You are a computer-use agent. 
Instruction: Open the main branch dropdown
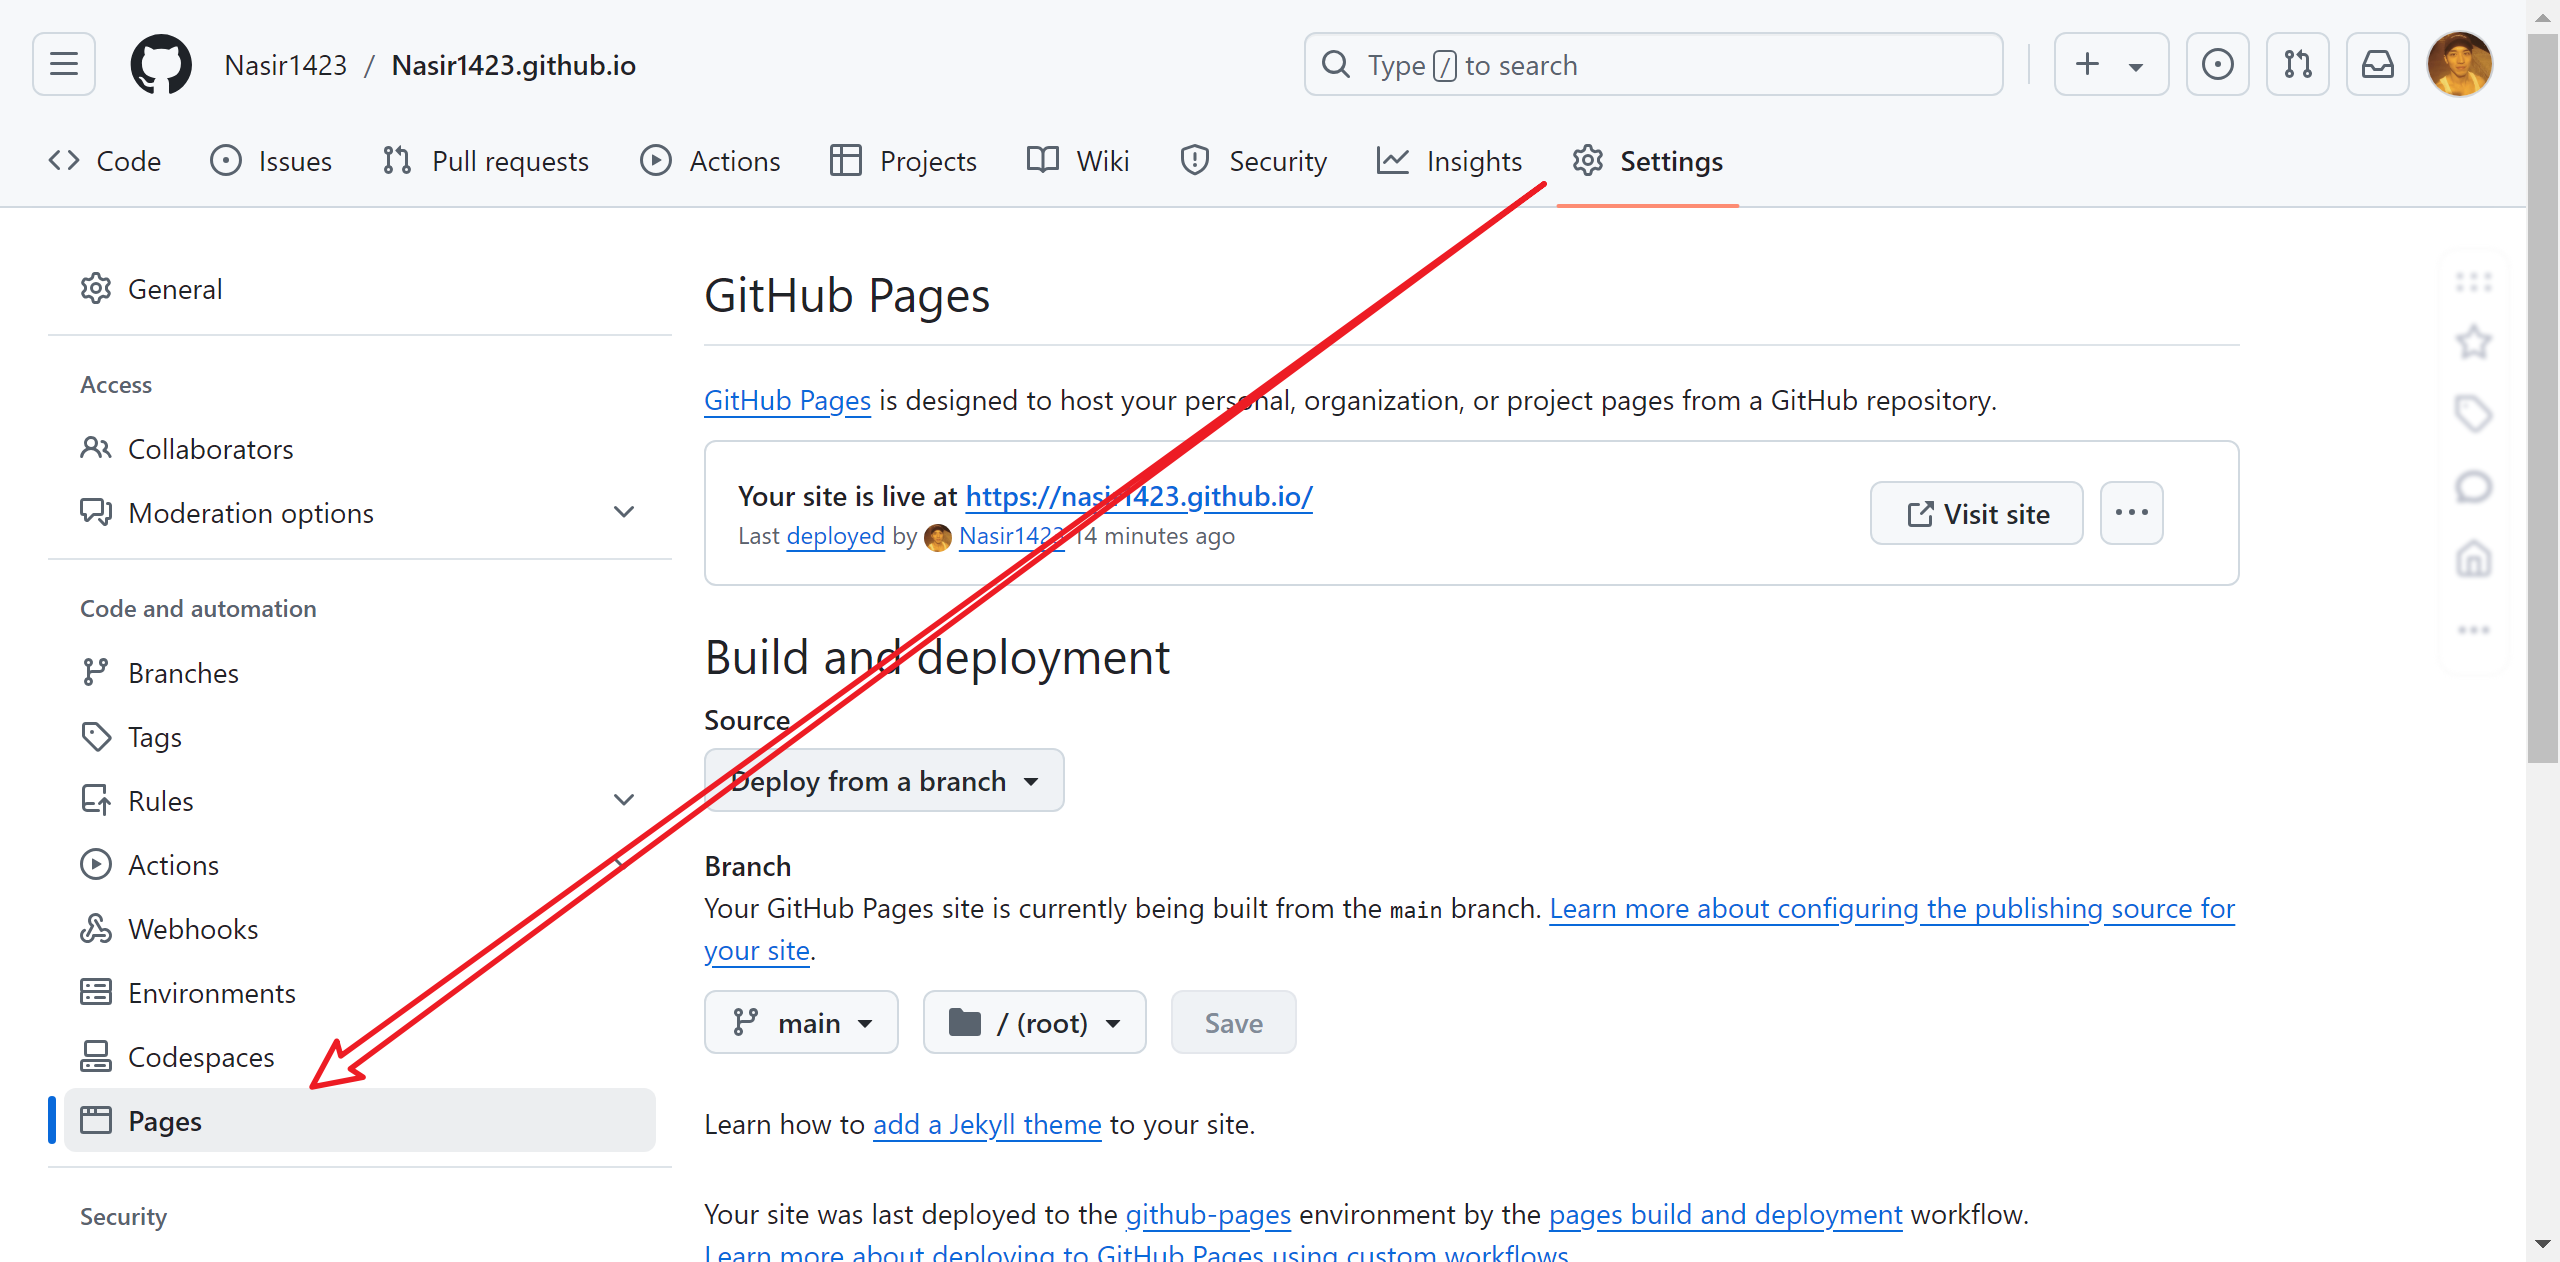801,1023
